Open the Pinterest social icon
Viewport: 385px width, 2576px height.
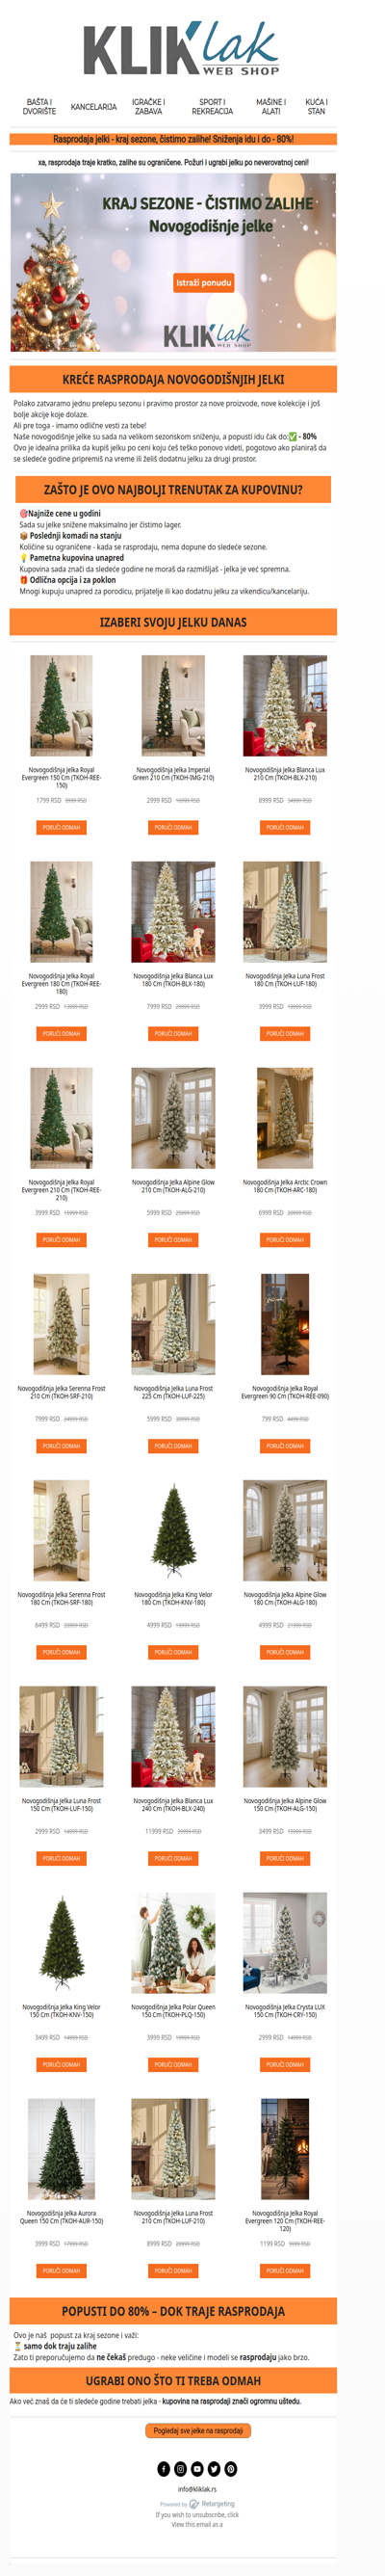point(230,2469)
